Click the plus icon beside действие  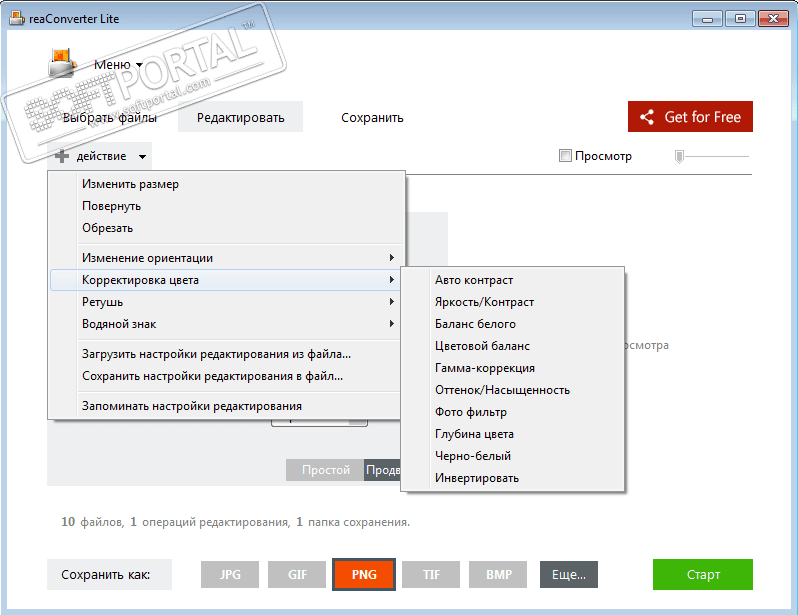62,156
